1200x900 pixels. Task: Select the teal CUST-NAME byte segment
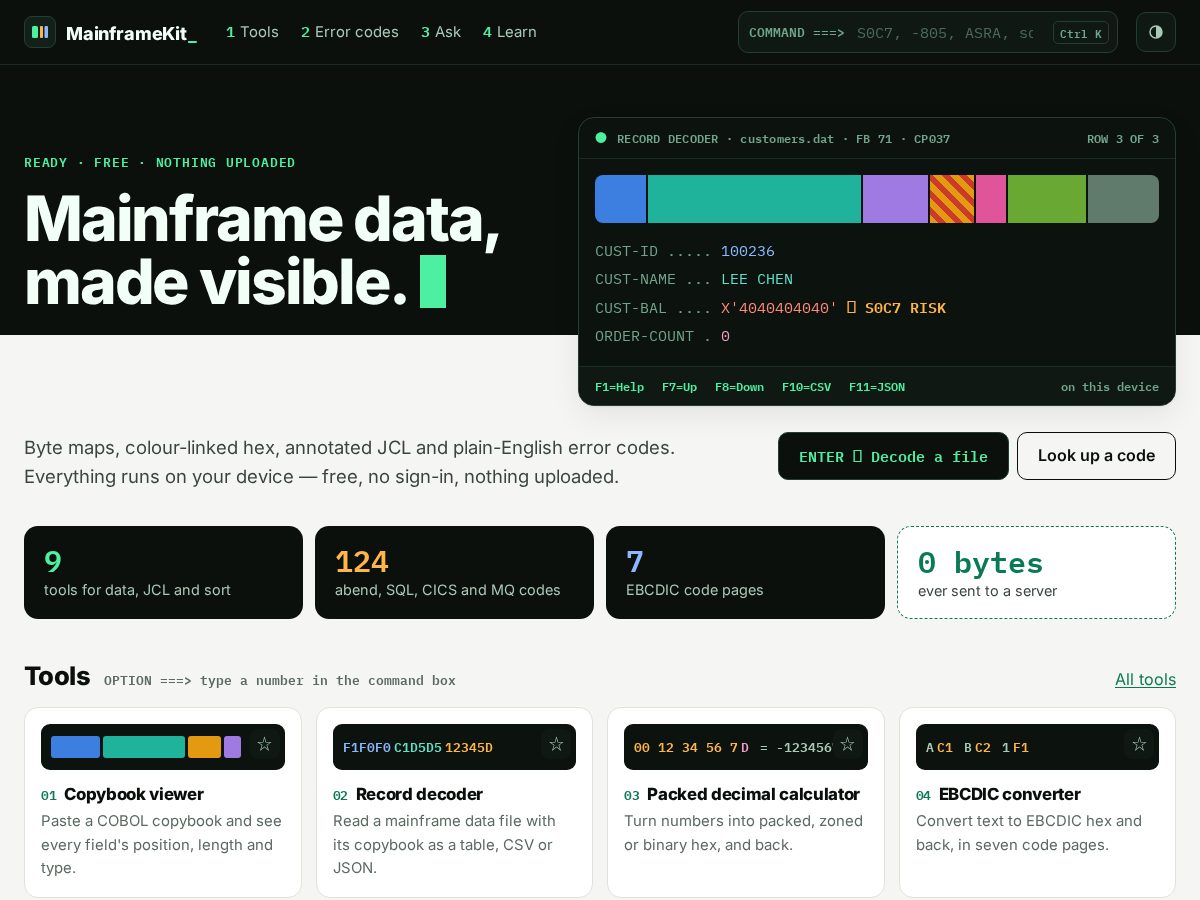tap(754, 199)
